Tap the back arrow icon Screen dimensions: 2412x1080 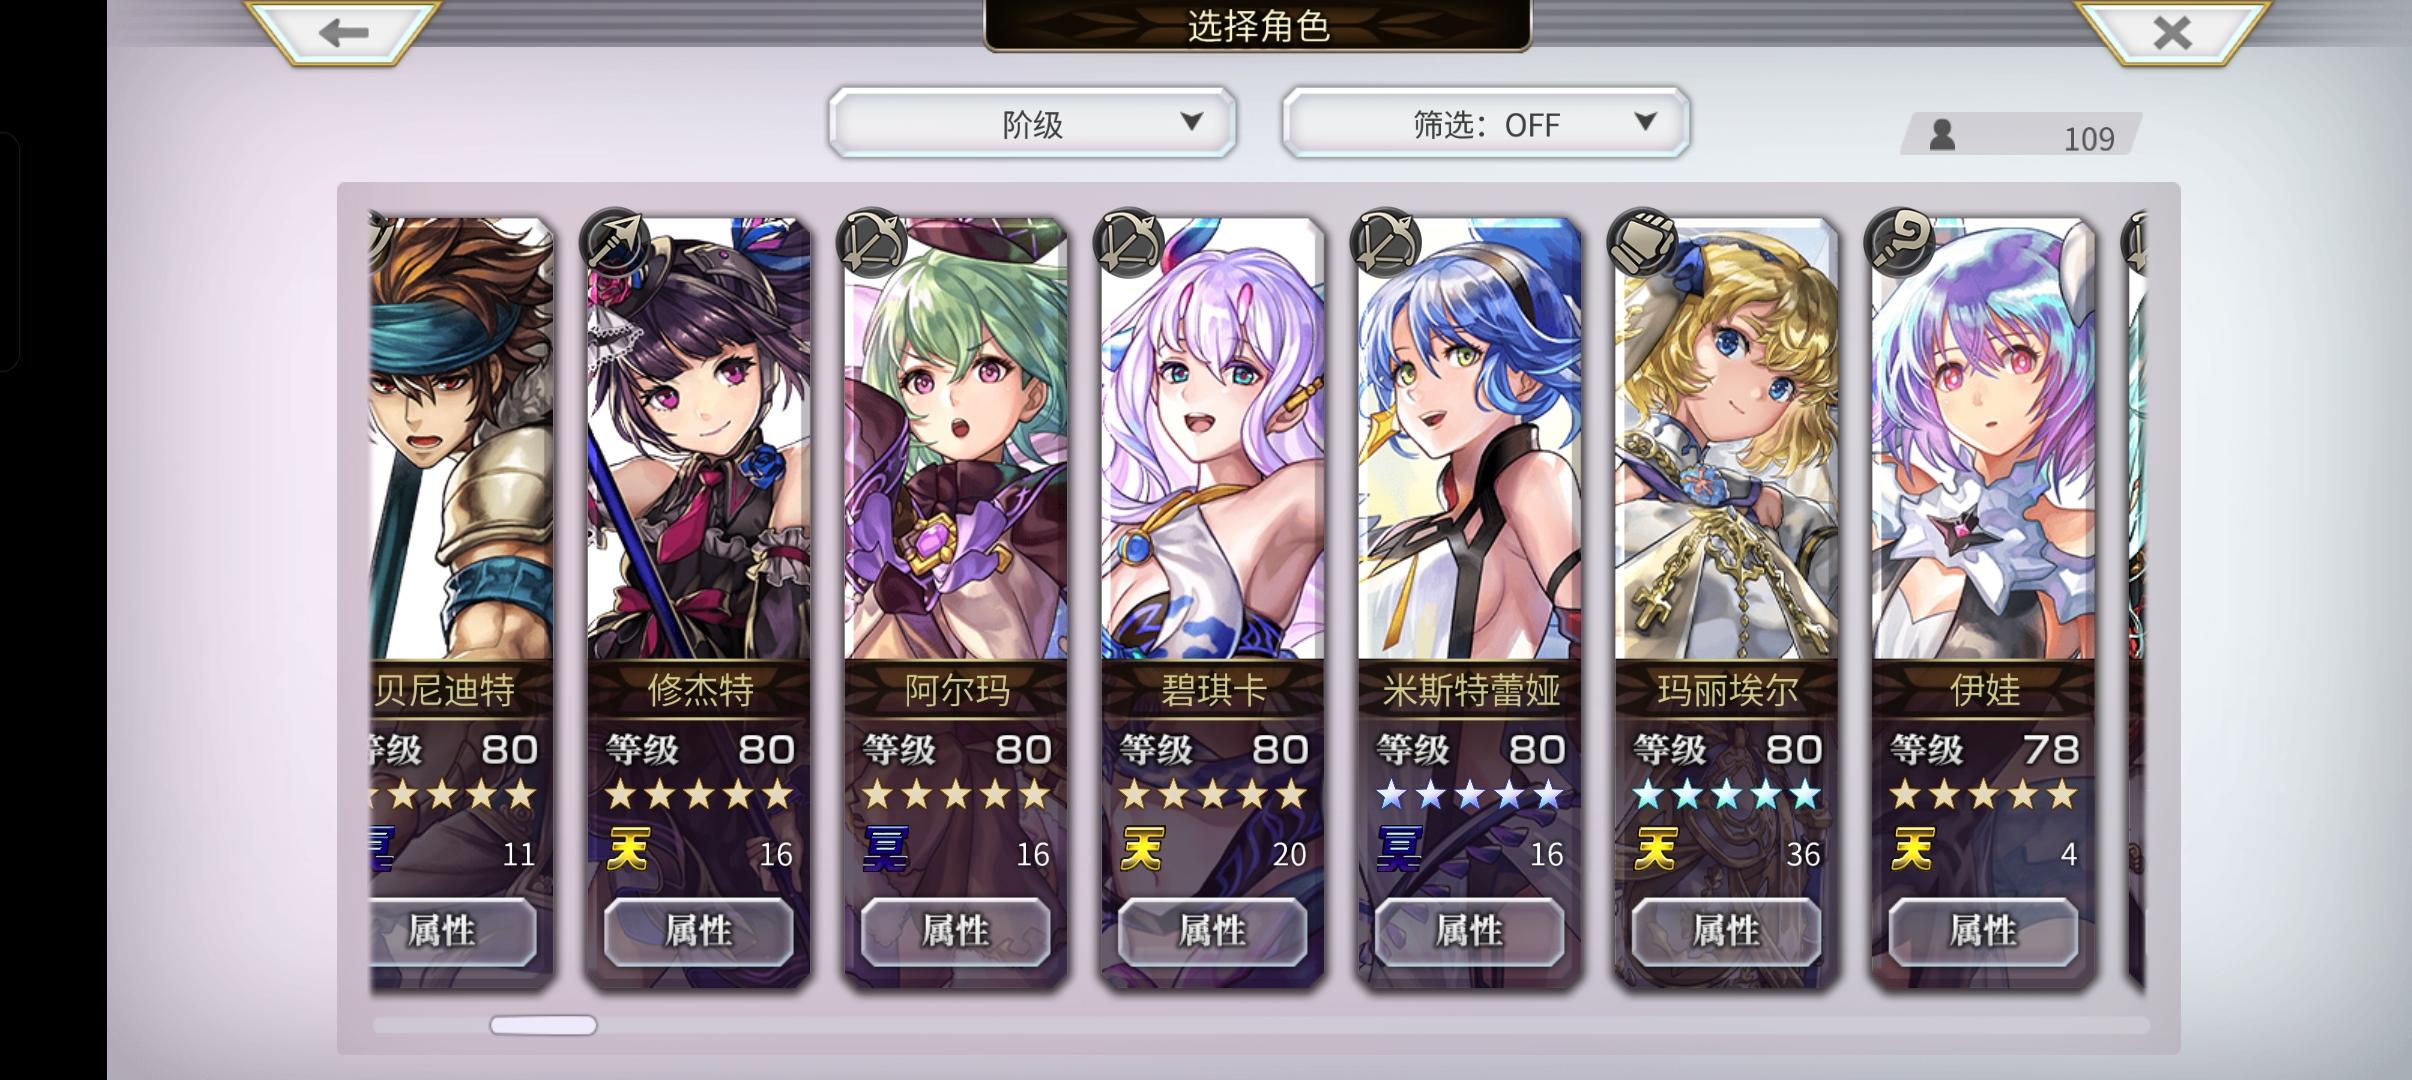coord(343,32)
